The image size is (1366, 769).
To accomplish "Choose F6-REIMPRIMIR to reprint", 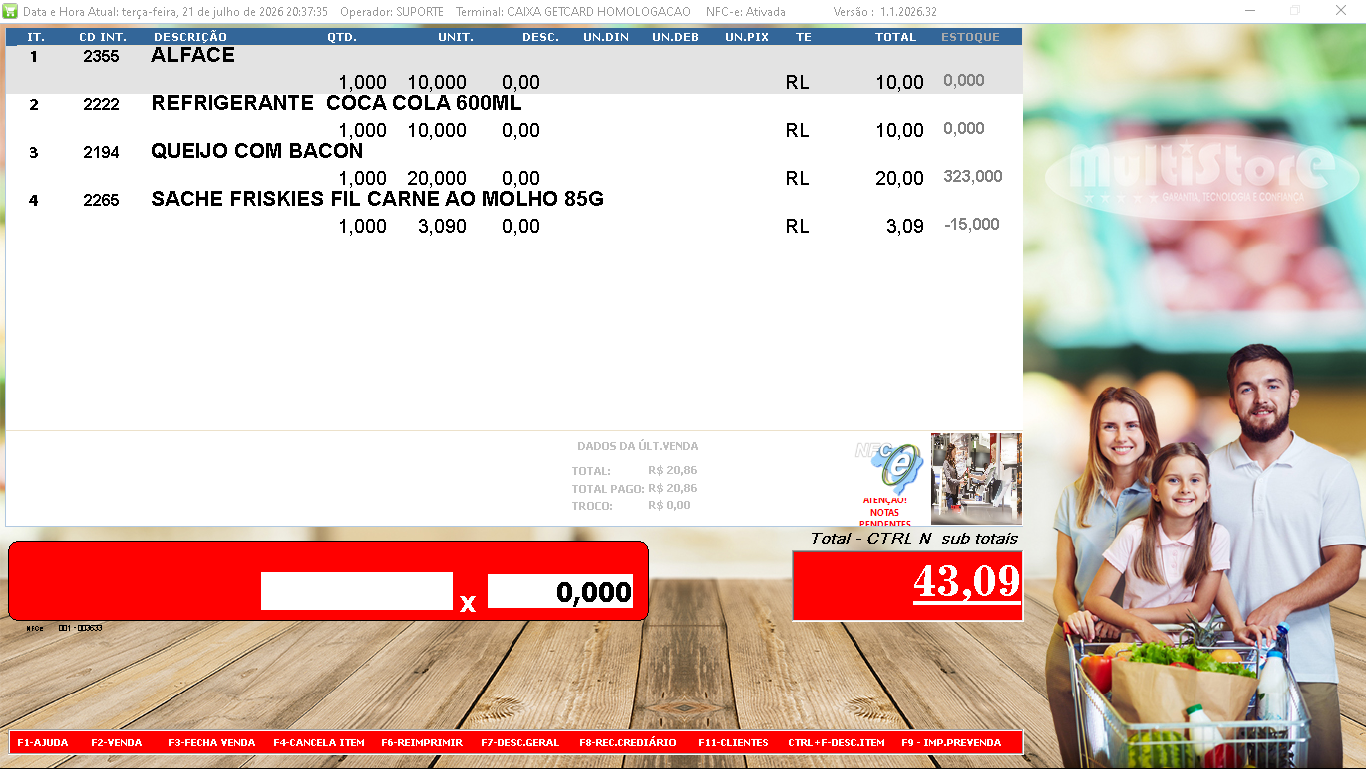I will tap(422, 743).
